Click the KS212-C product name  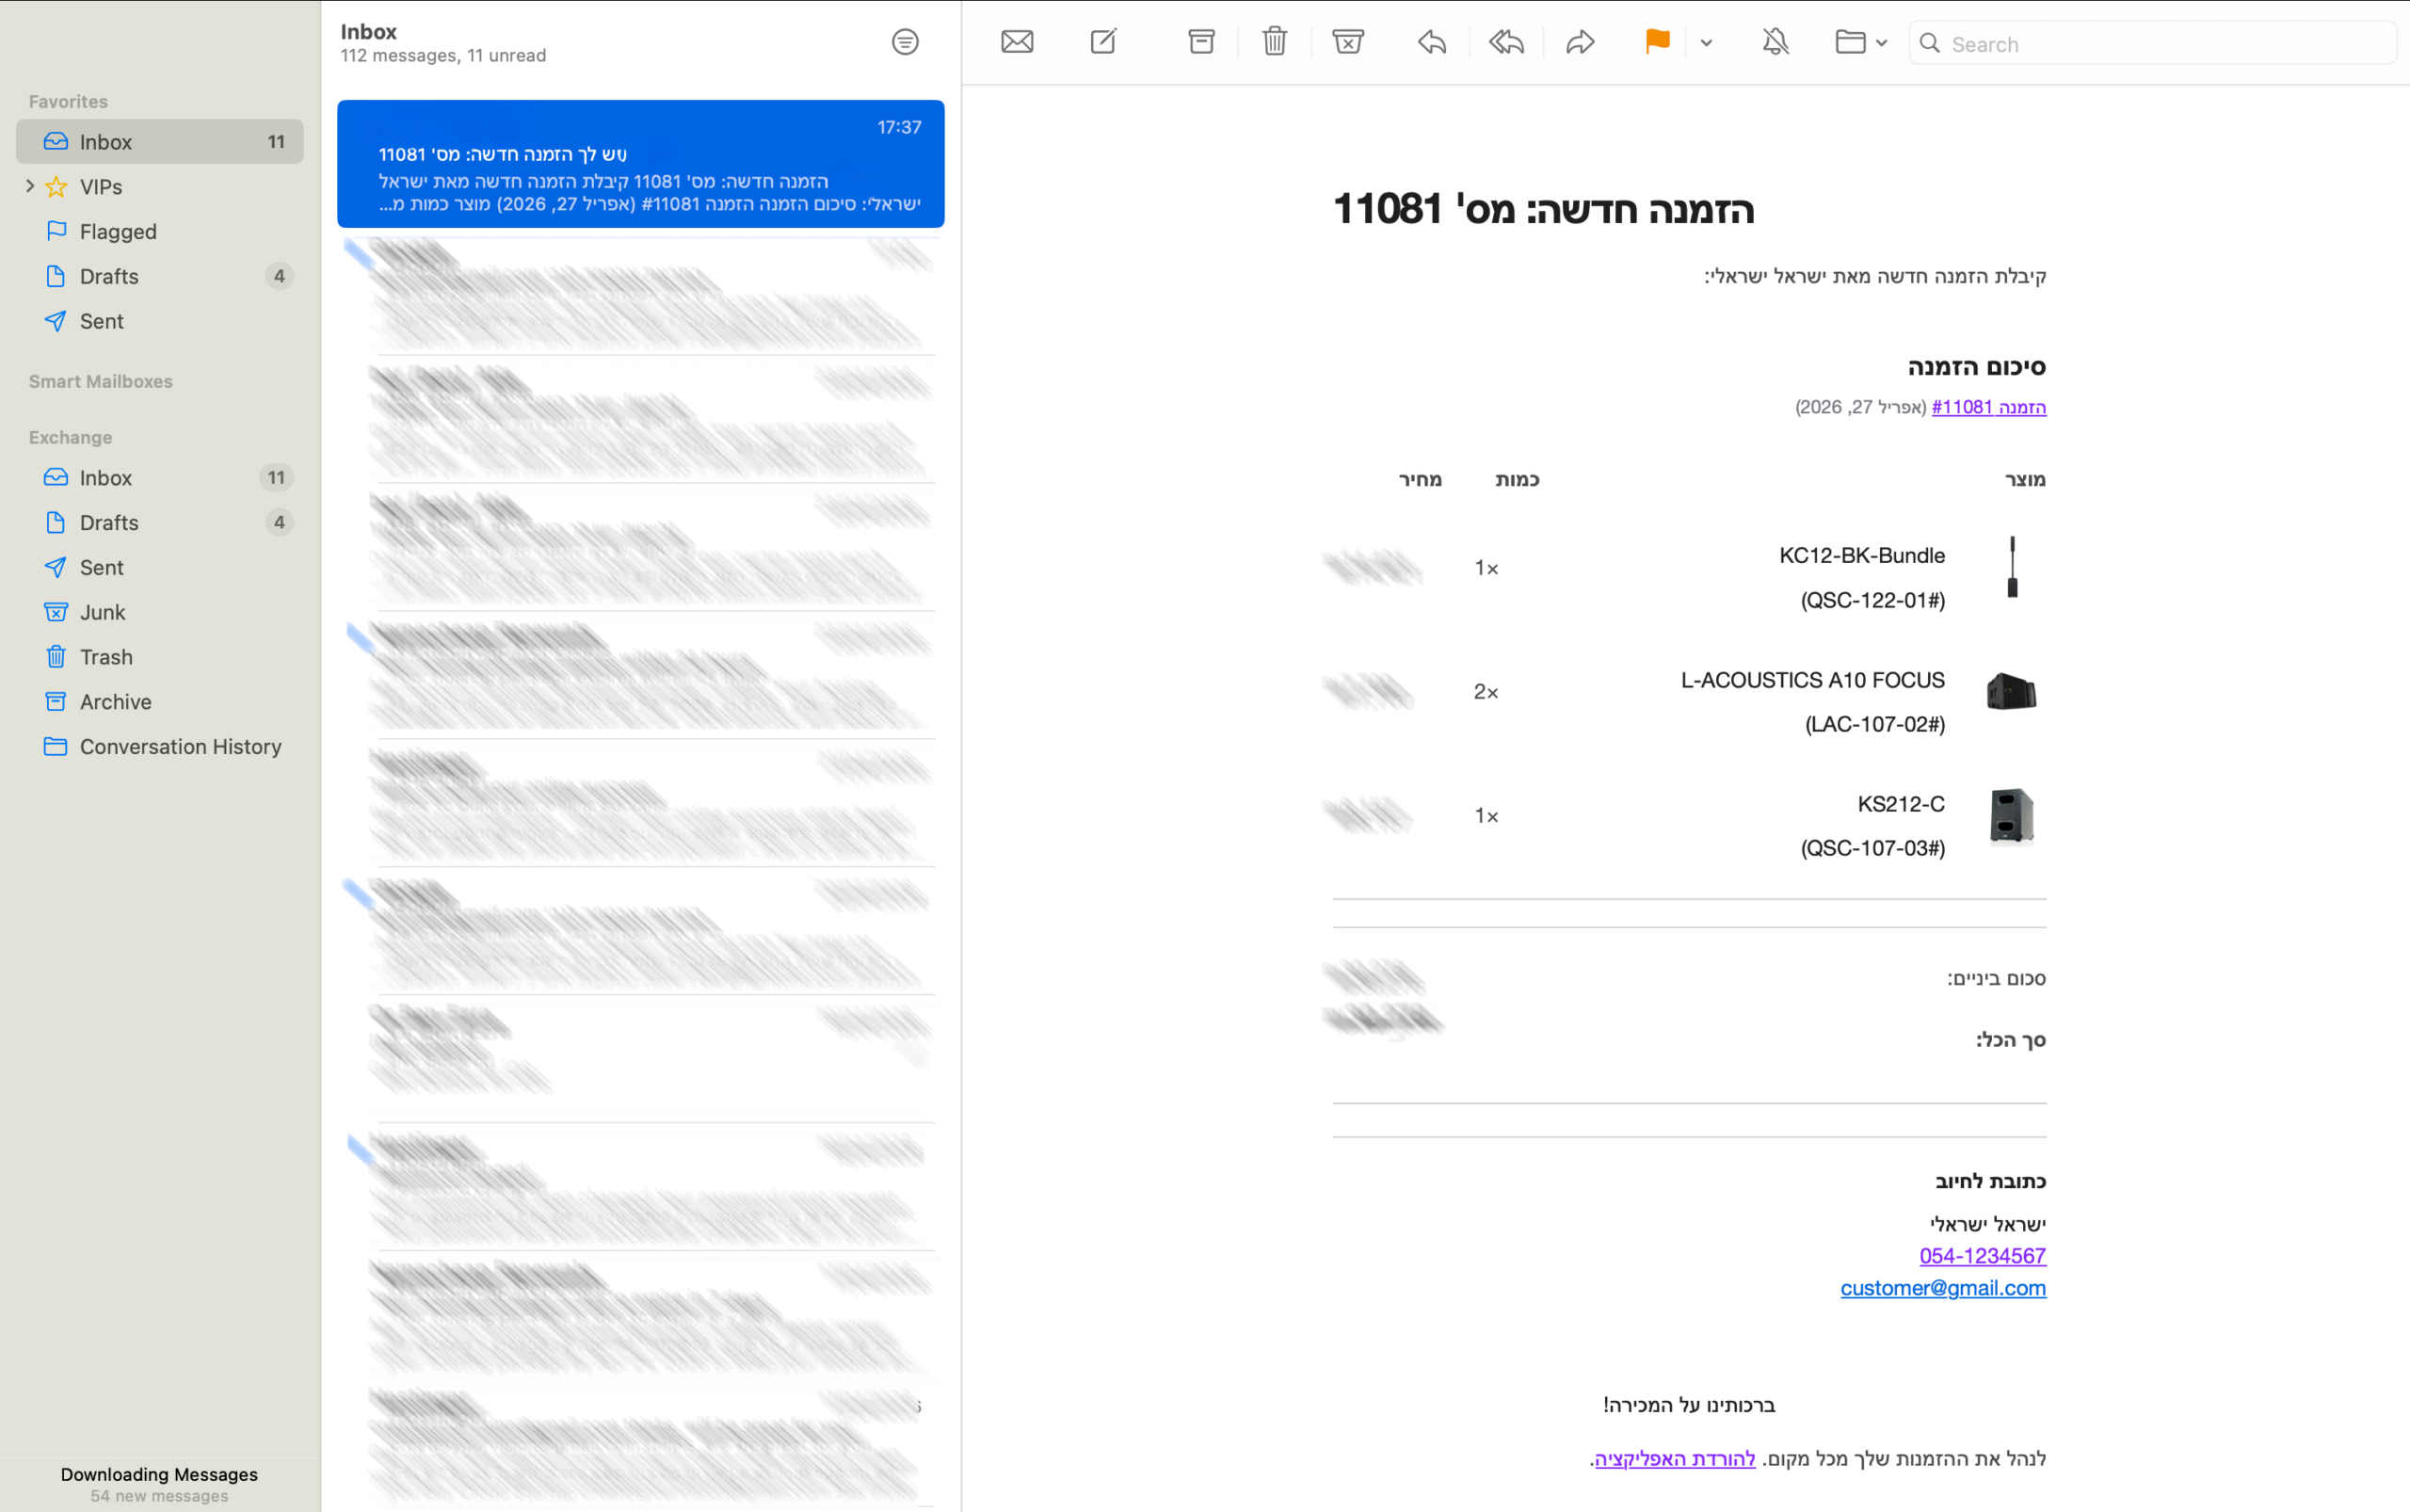click(1901, 804)
